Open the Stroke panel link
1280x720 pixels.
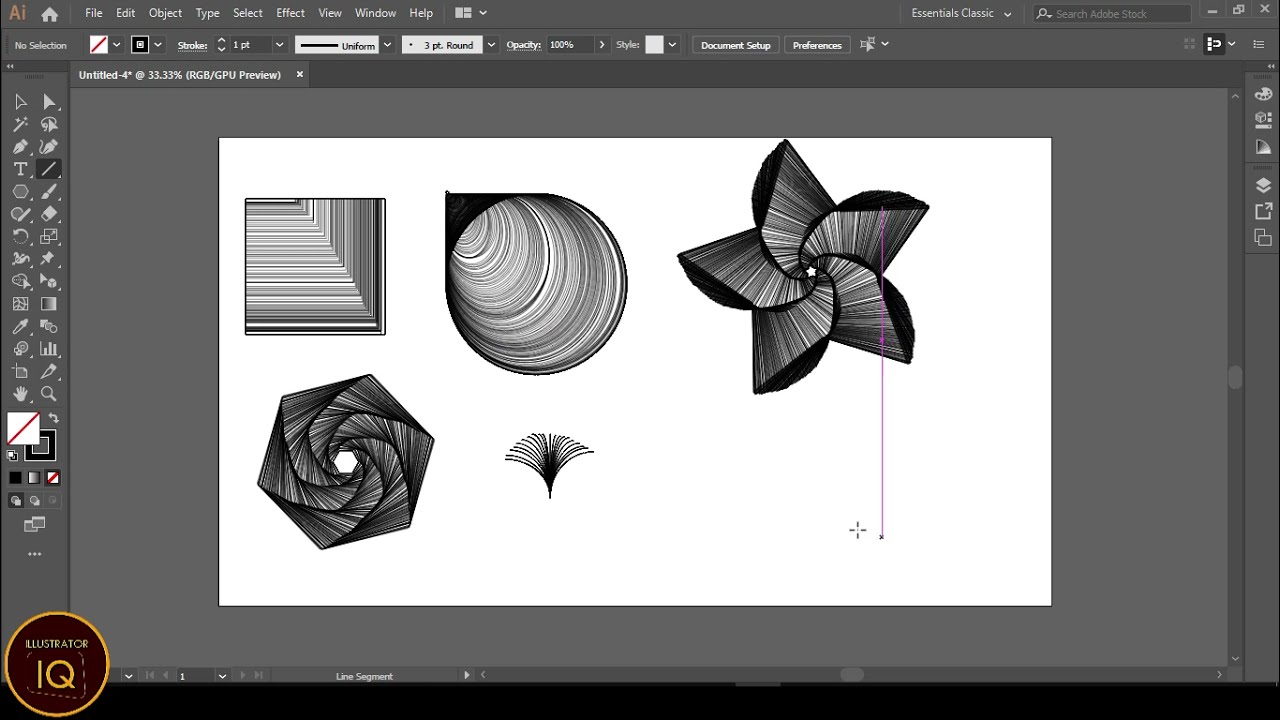(192, 45)
